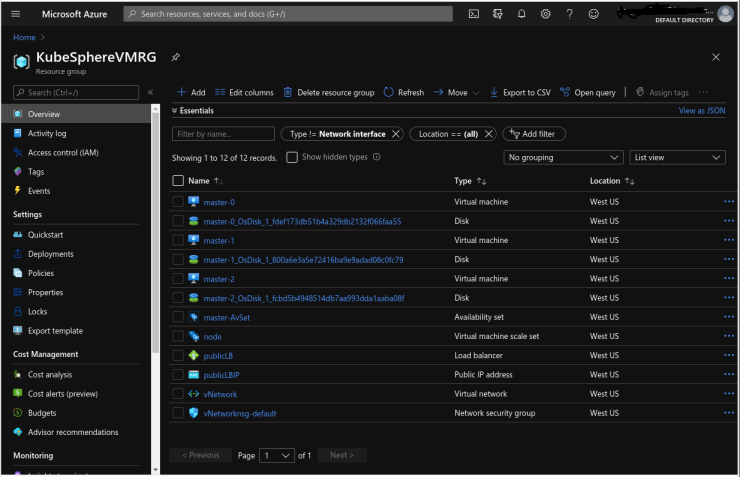Click the master-0 virtual machine icon
Screen dimensions: 740x477
click(x=193, y=201)
